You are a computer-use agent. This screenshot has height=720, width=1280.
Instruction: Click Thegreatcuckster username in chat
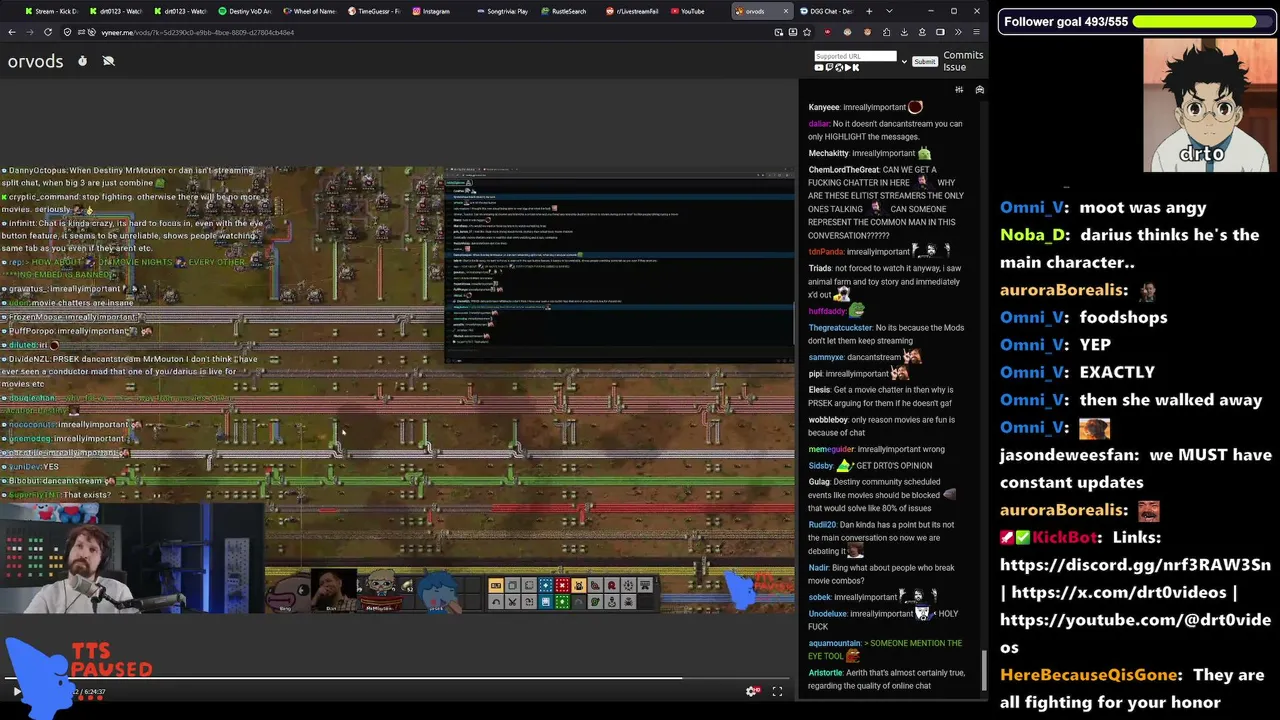(840, 328)
